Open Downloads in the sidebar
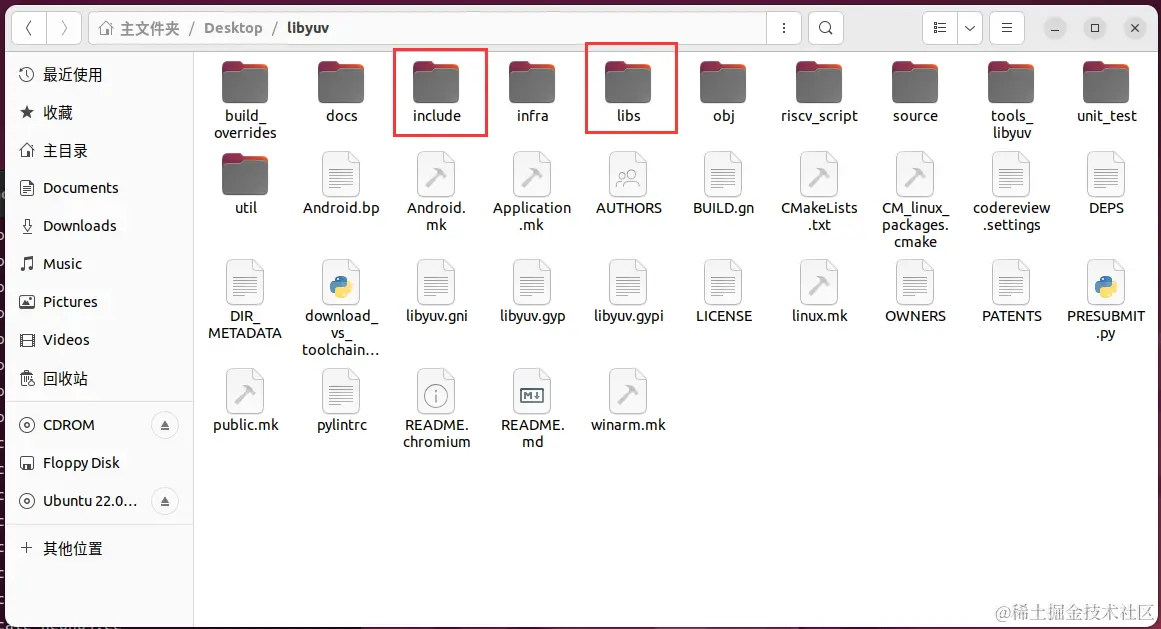 pos(99,226)
